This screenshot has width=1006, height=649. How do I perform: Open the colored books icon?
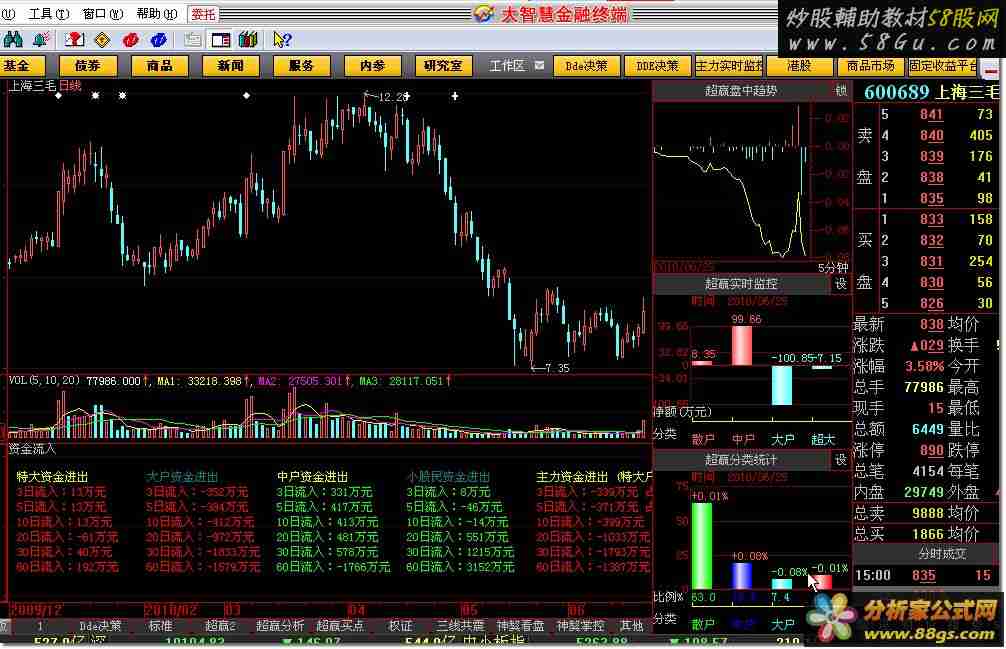(249, 40)
